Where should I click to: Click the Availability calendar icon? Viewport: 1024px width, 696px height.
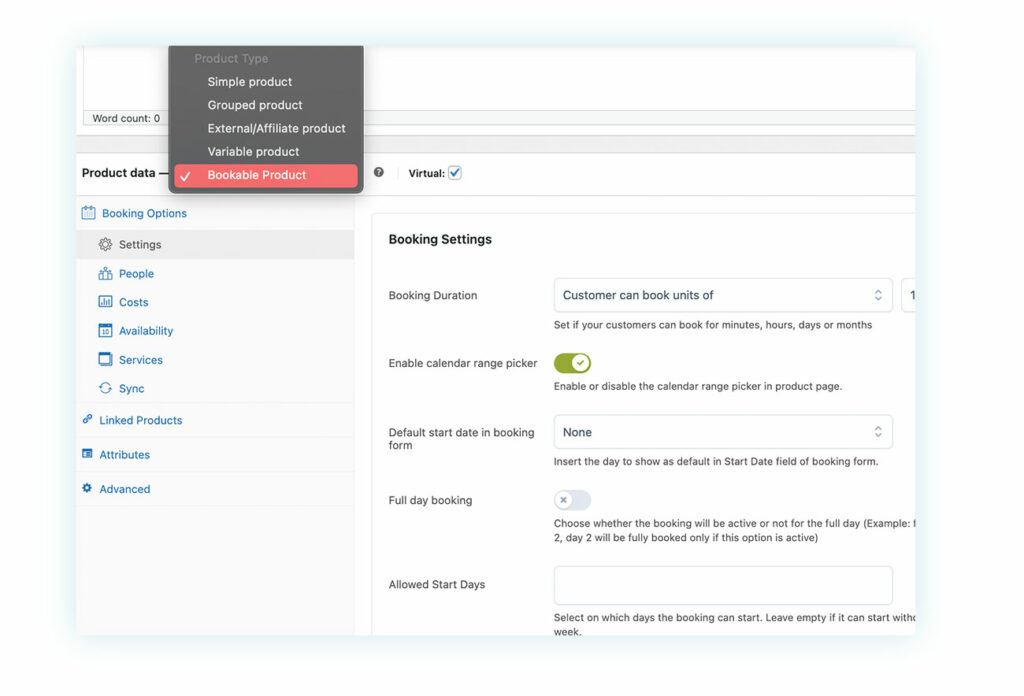click(105, 331)
